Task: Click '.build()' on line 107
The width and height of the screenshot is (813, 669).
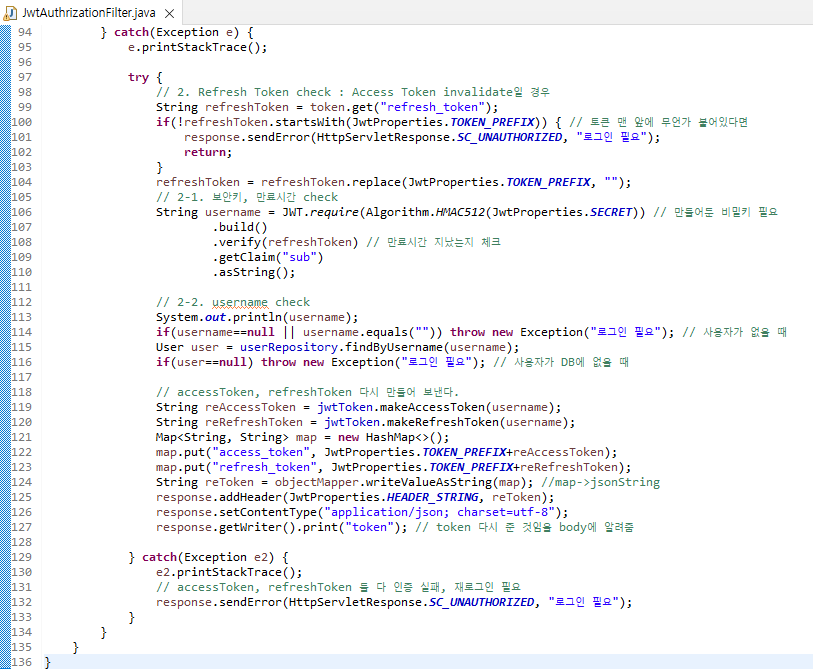Action: (240, 227)
